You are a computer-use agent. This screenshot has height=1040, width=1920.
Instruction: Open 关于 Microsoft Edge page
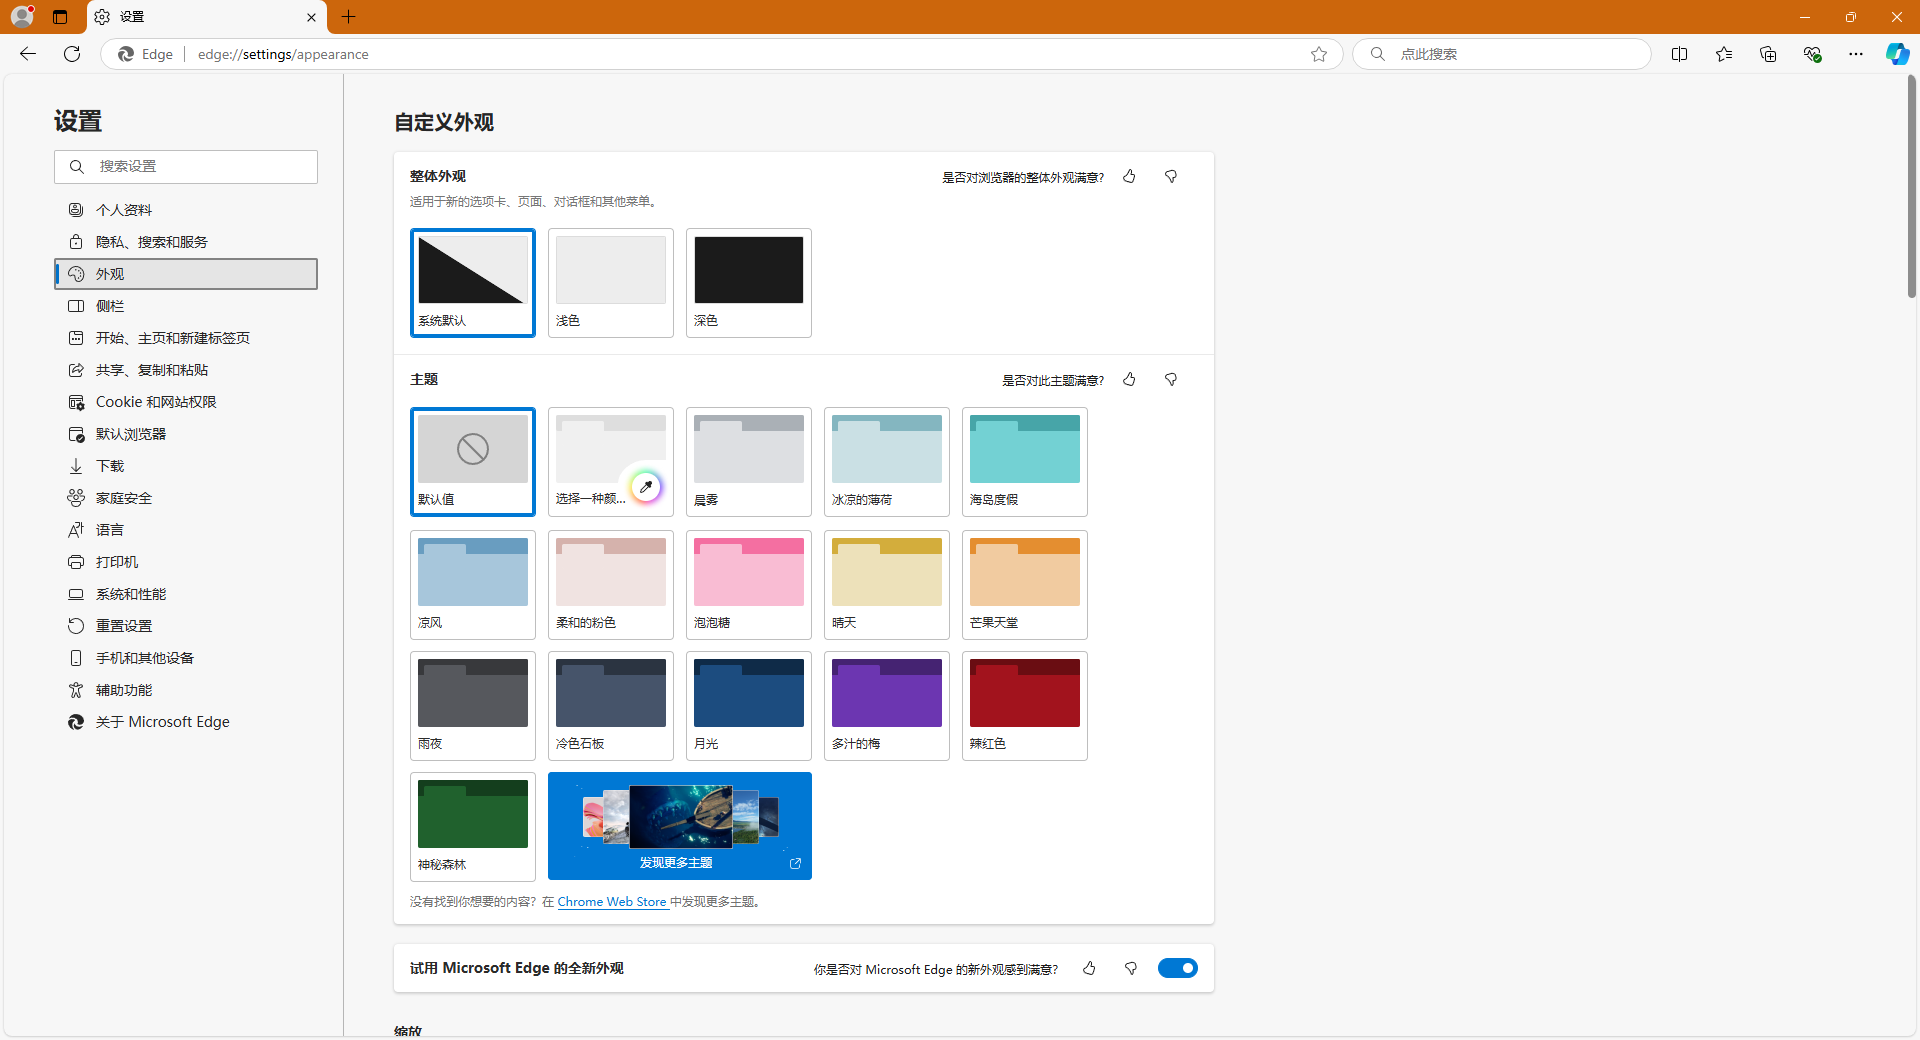pos(186,722)
